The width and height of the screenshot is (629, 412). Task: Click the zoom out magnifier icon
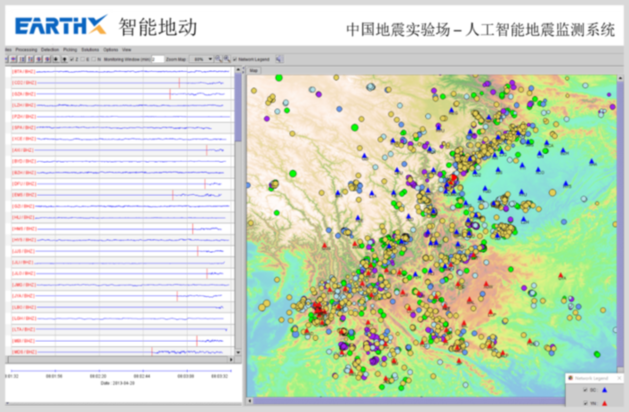click(x=227, y=59)
